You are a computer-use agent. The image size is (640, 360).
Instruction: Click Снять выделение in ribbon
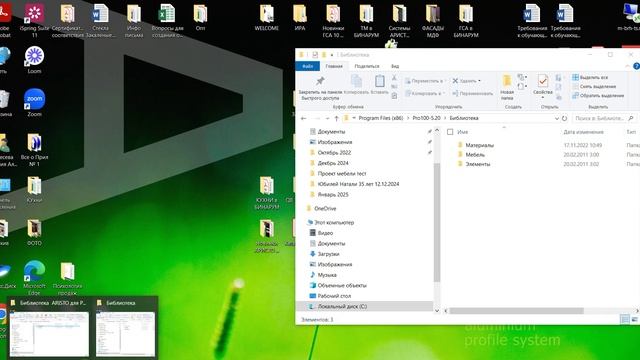click(594, 87)
